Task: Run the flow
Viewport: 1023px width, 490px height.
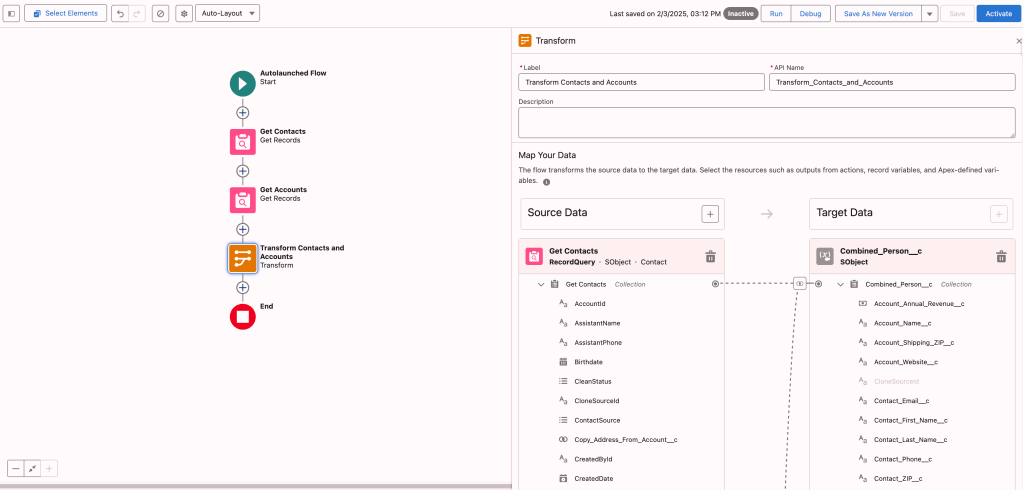Action: 776,14
